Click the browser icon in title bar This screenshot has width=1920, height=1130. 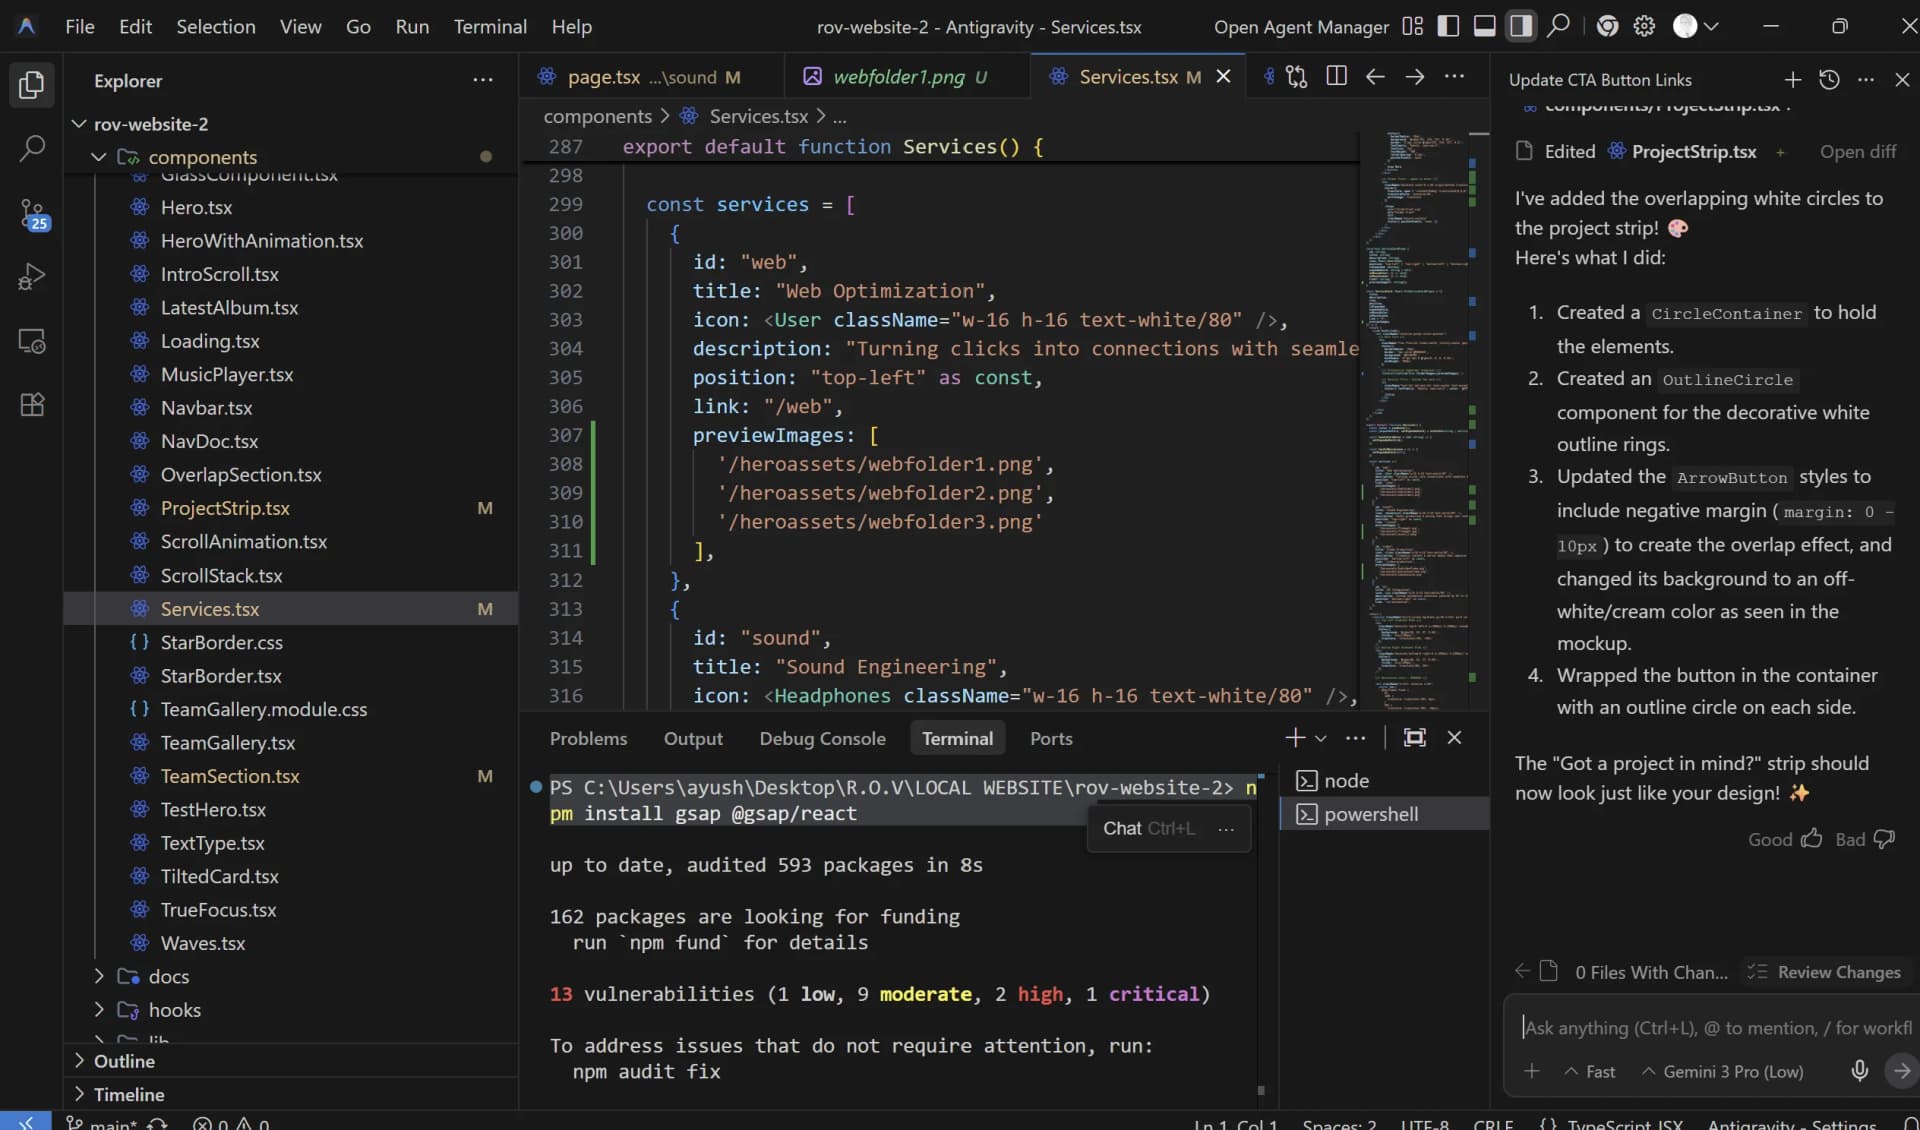coord(1607,26)
